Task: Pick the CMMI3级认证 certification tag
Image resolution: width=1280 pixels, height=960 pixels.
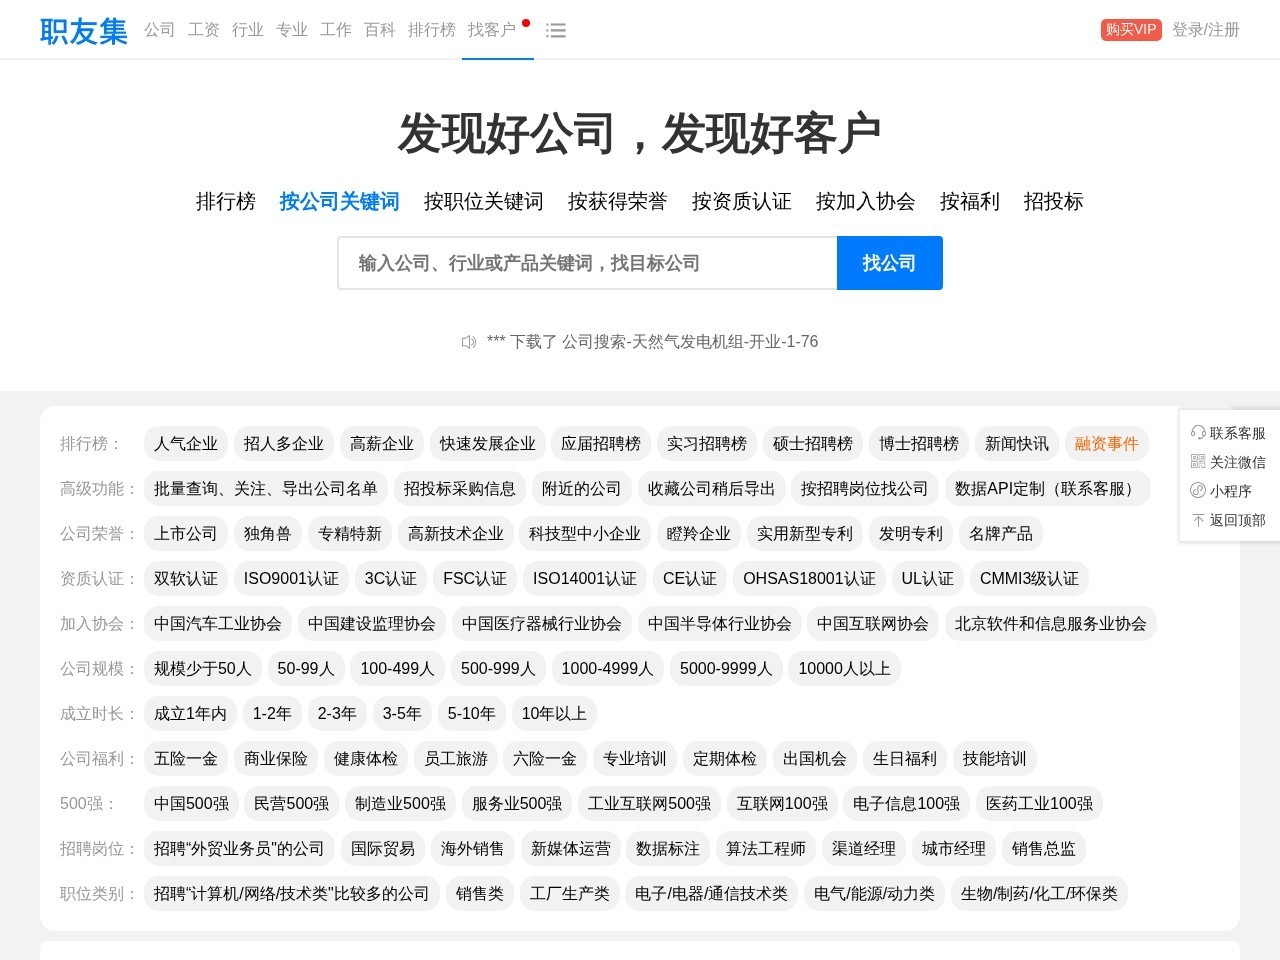Action: point(1029,579)
